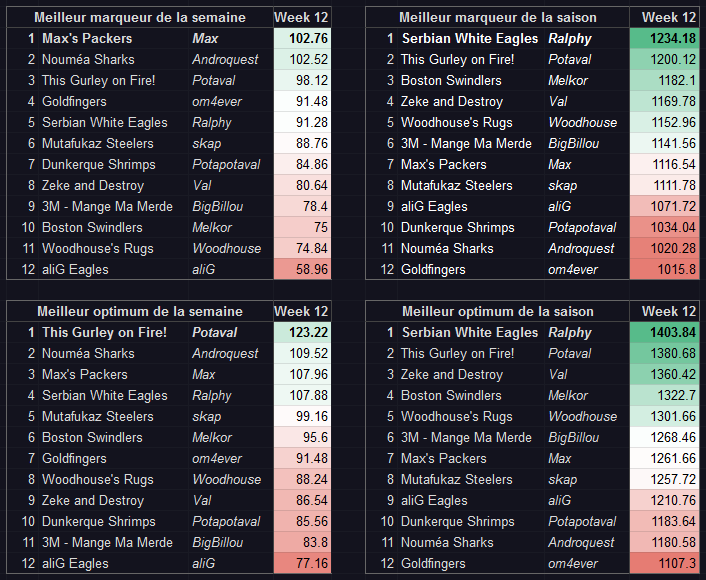Select the "Meilleur optimum de la saison" header

pyautogui.click(x=497, y=312)
